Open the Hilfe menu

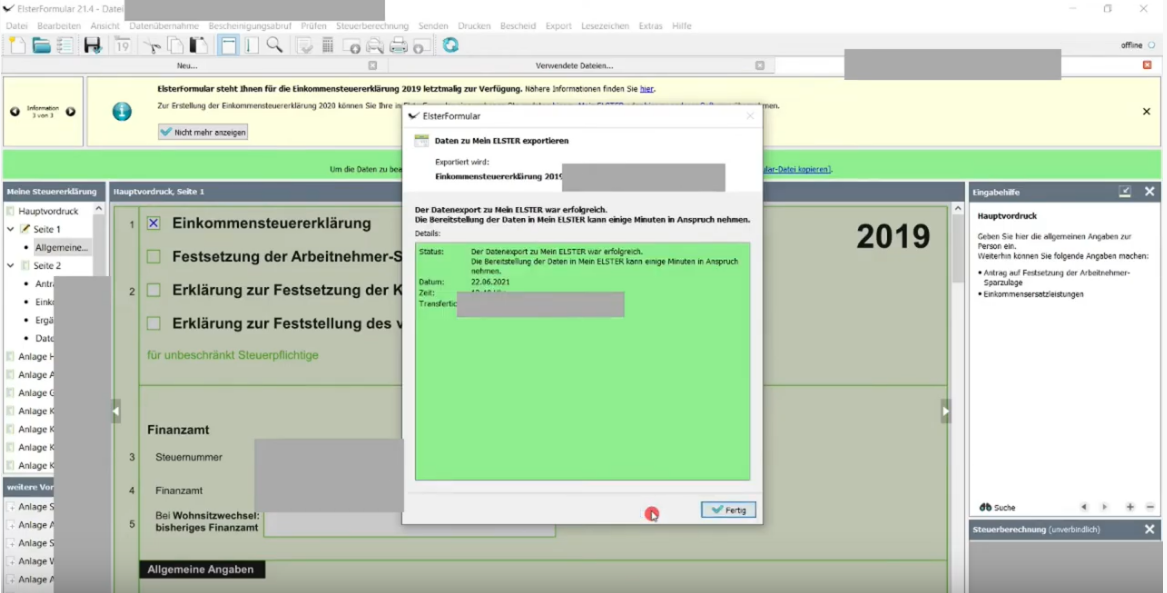pos(682,26)
